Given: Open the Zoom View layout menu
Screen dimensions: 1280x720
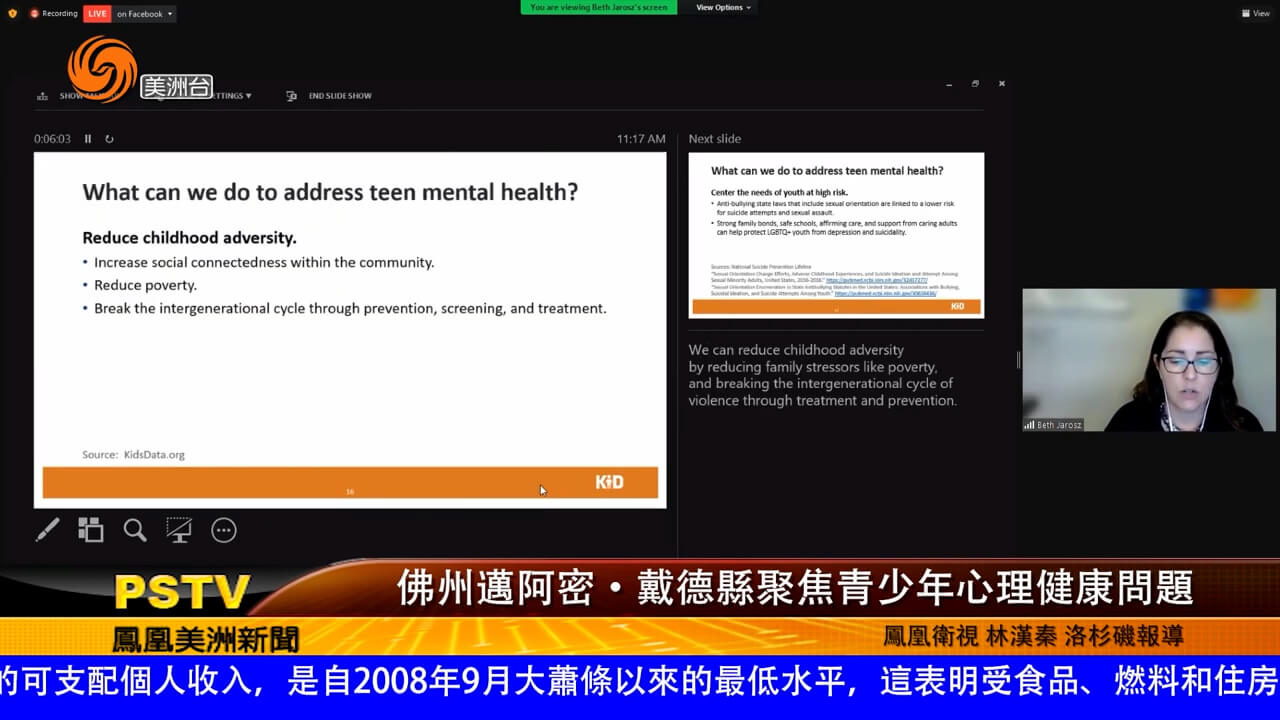Looking at the screenshot, I should point(1255,14).
